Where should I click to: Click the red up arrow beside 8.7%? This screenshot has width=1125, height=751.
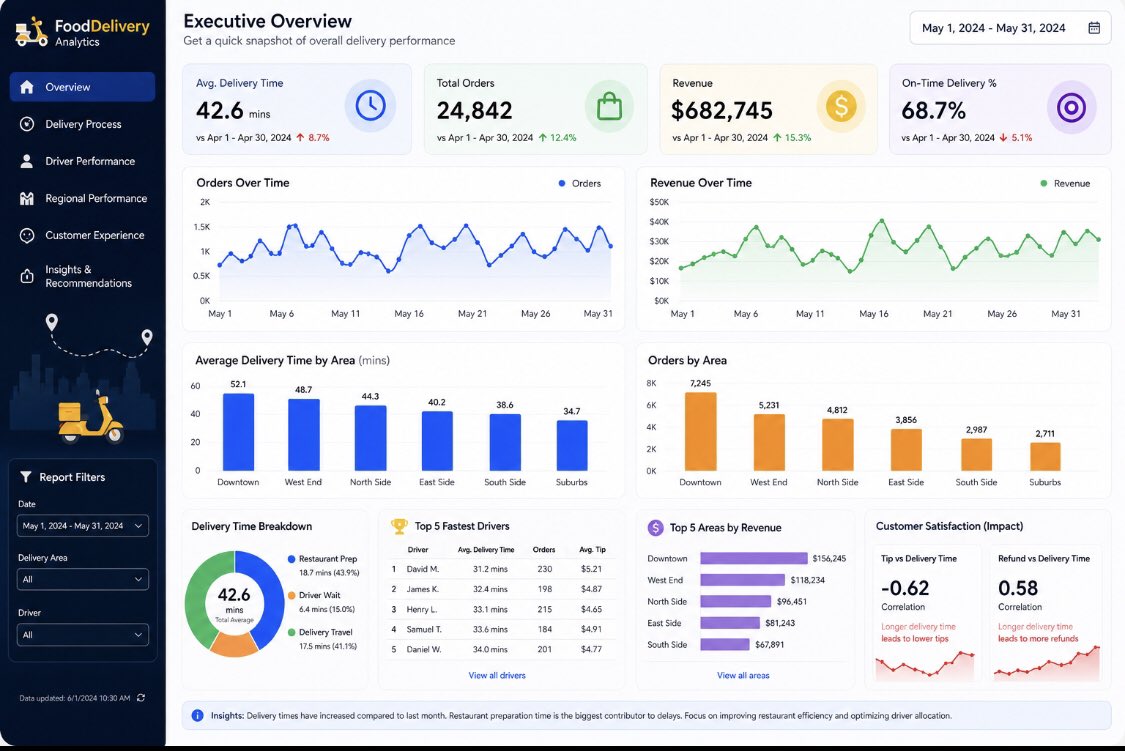pos(300,138)
